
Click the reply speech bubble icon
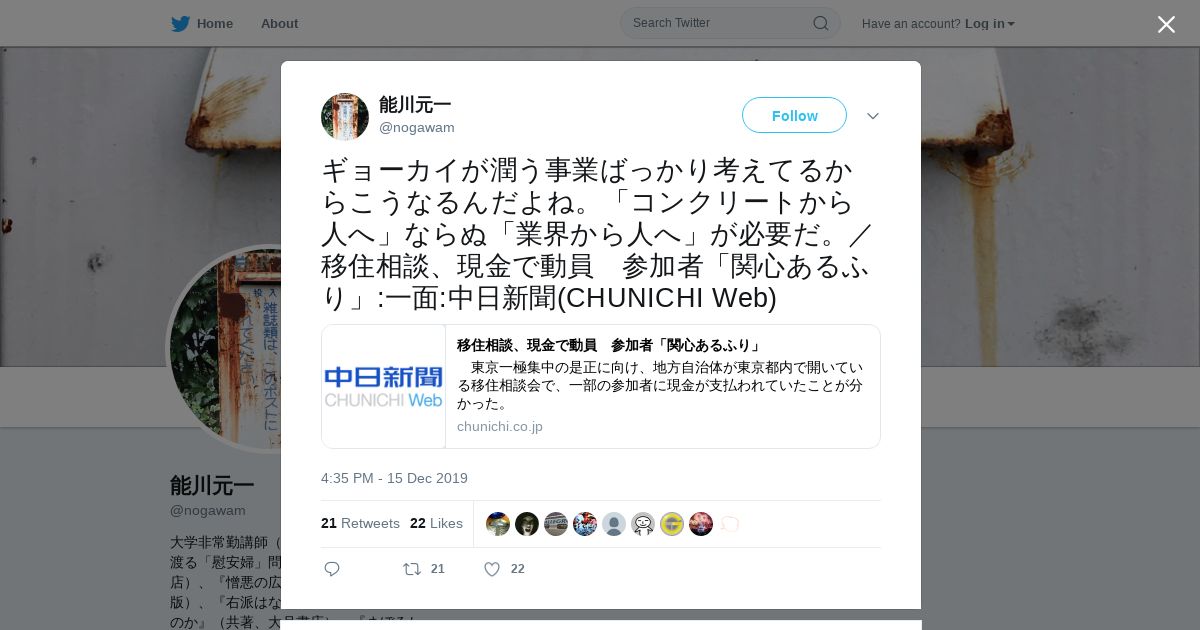click(332, 569)
